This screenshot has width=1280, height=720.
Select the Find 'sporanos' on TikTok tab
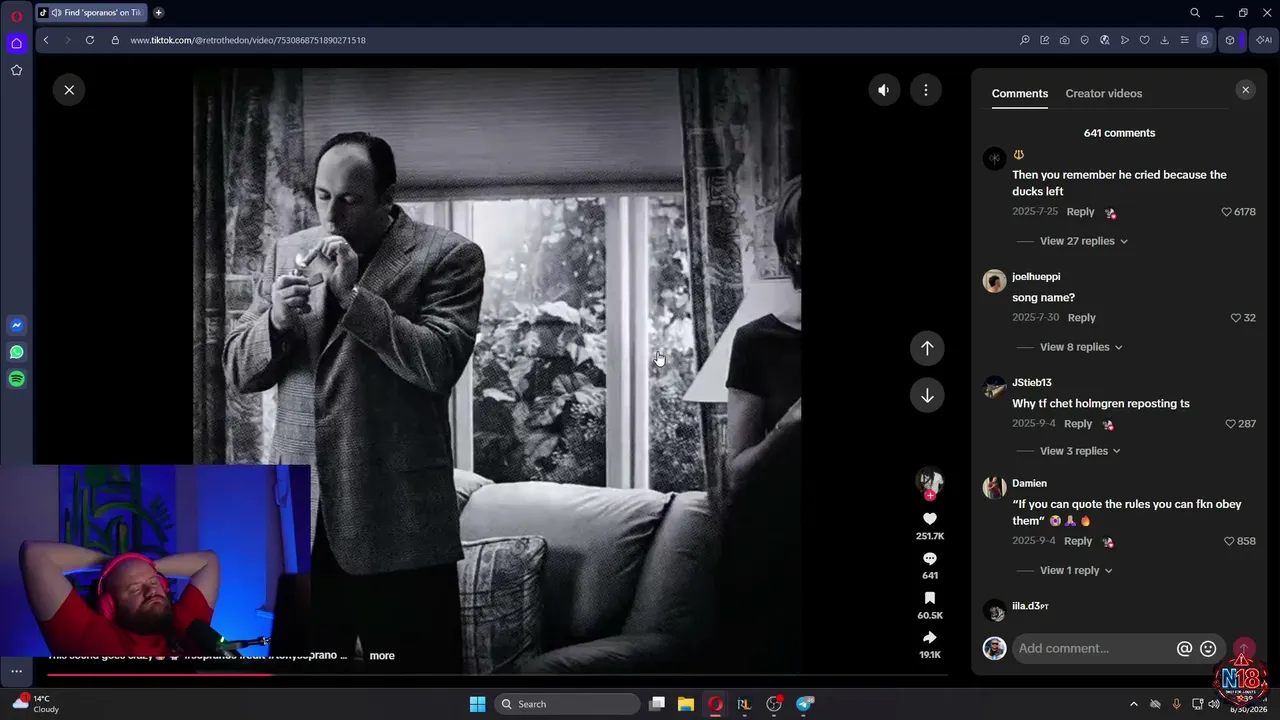coord(91,13)
